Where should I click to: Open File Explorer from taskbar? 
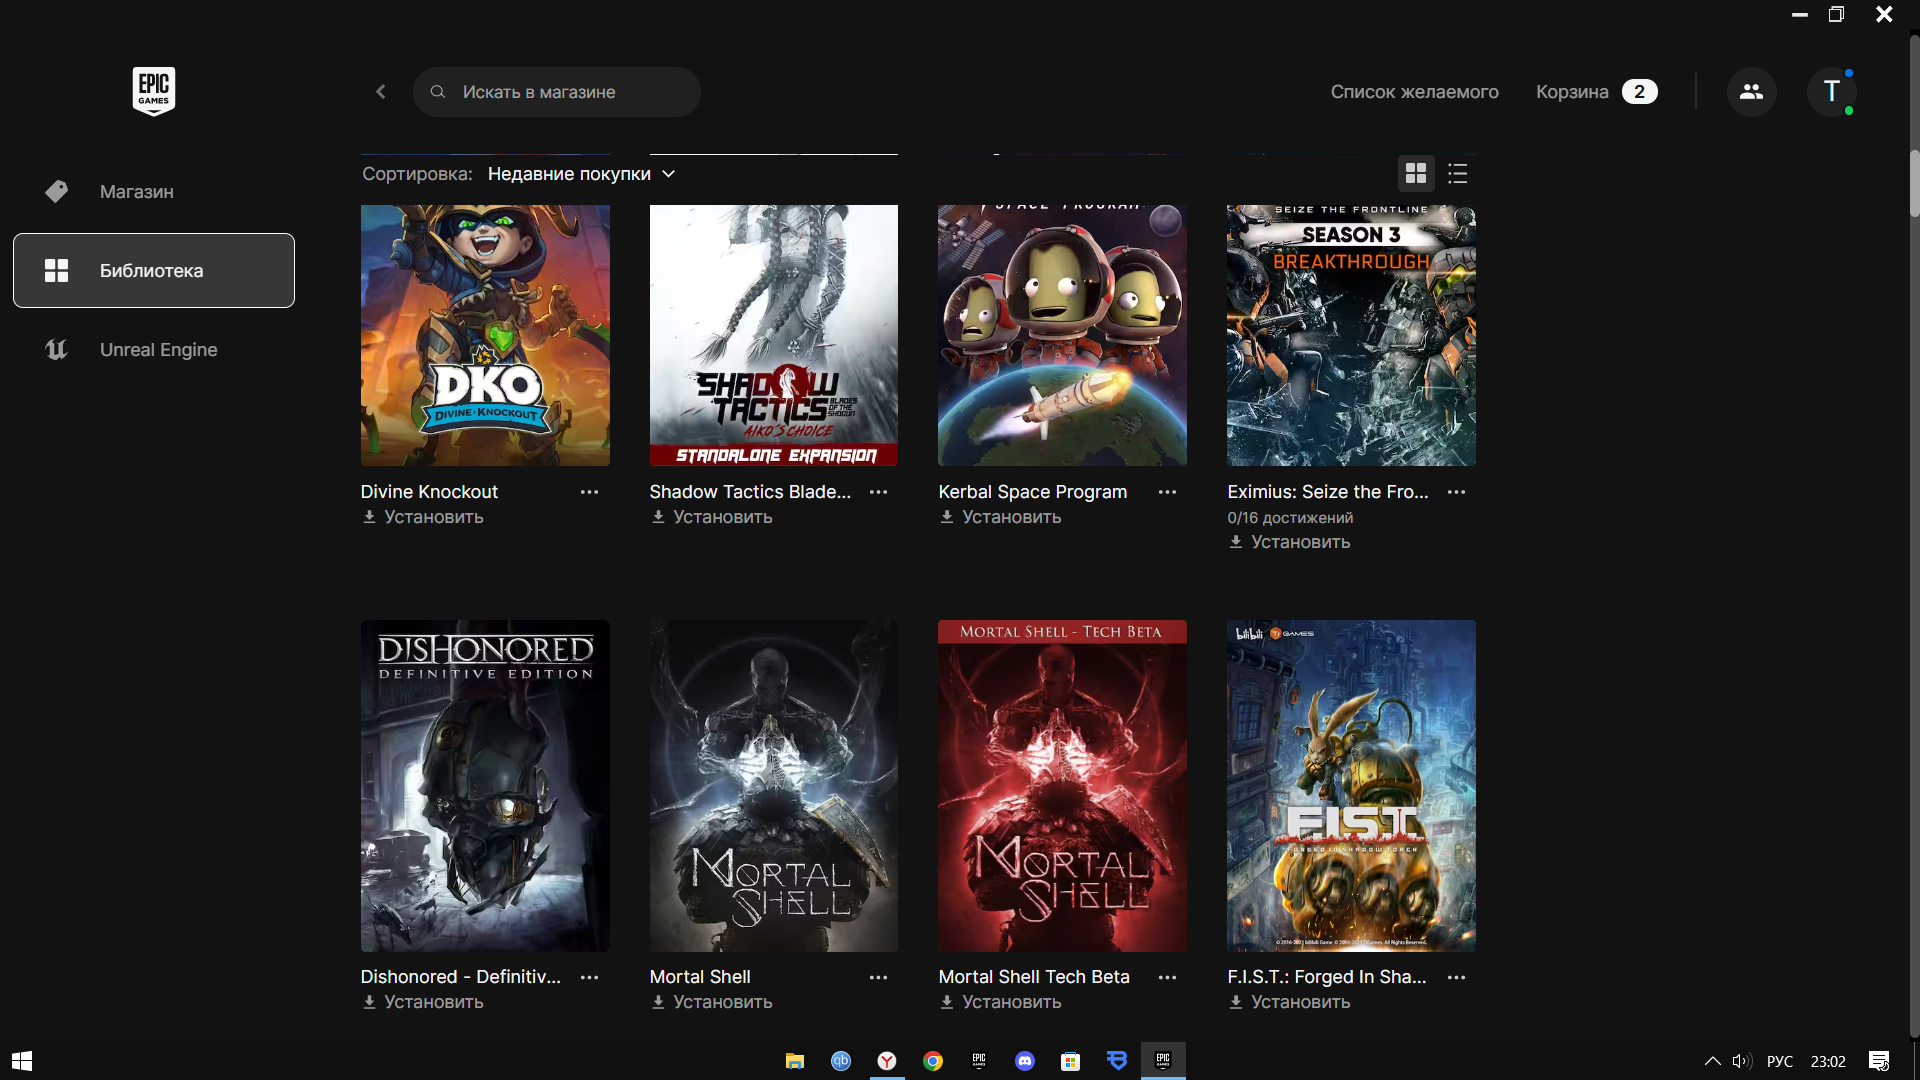coord(794,1061)
